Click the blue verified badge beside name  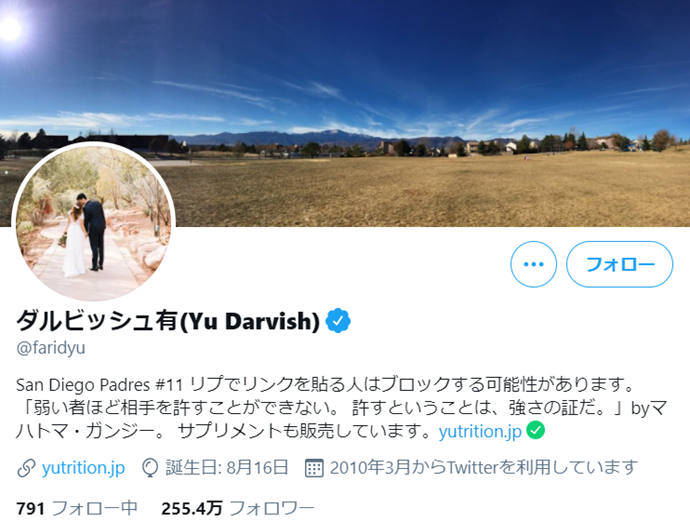338,320
